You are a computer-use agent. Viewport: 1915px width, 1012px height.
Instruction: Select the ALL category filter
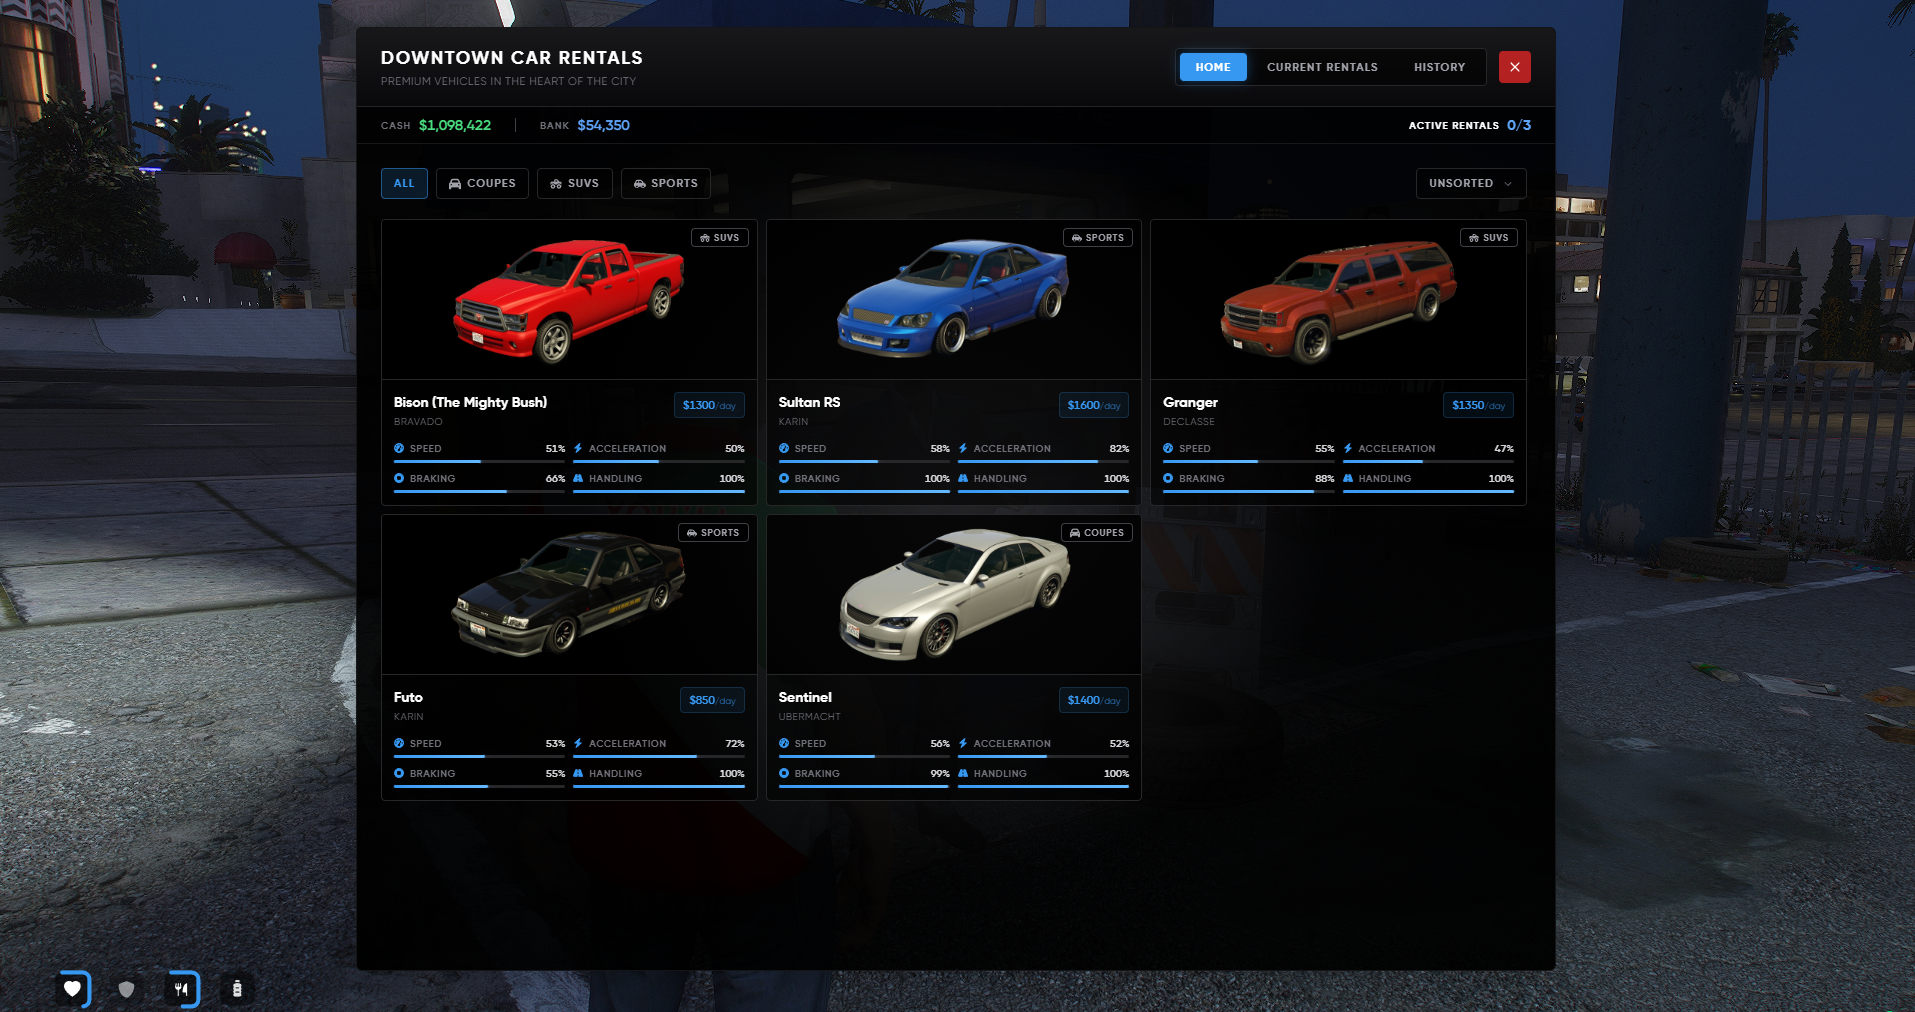tap(404, 183)
